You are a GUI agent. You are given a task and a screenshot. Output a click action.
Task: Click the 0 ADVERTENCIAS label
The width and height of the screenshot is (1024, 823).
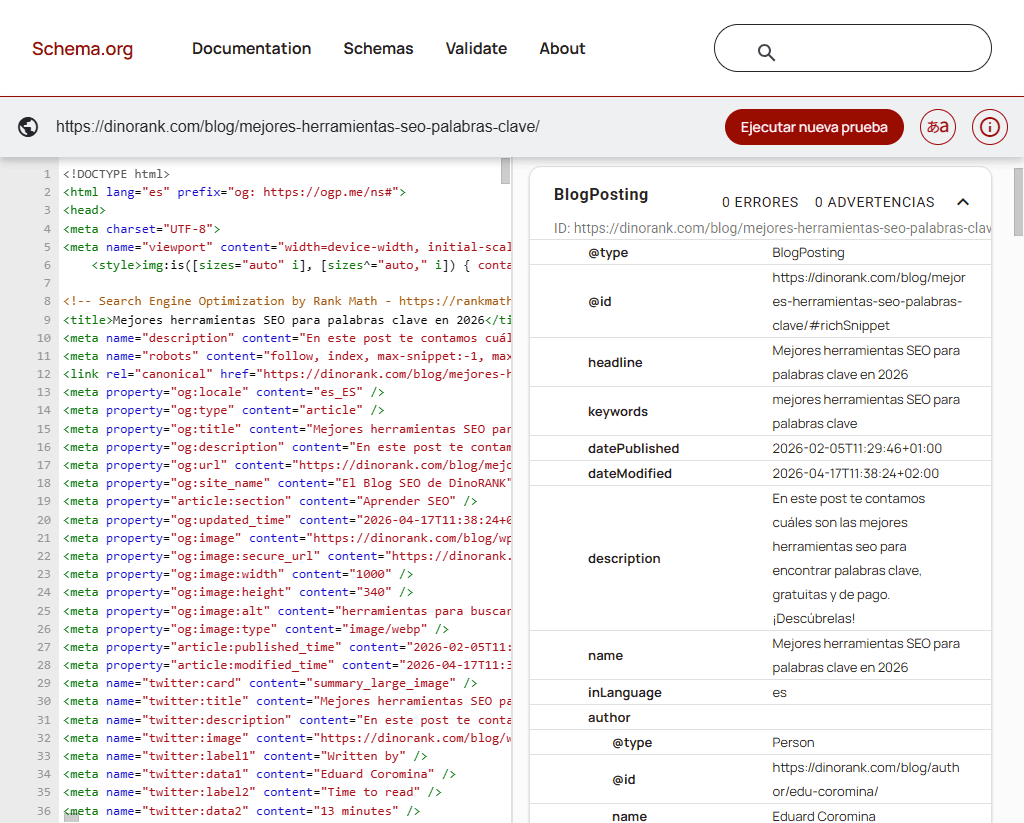click(874, 202)
